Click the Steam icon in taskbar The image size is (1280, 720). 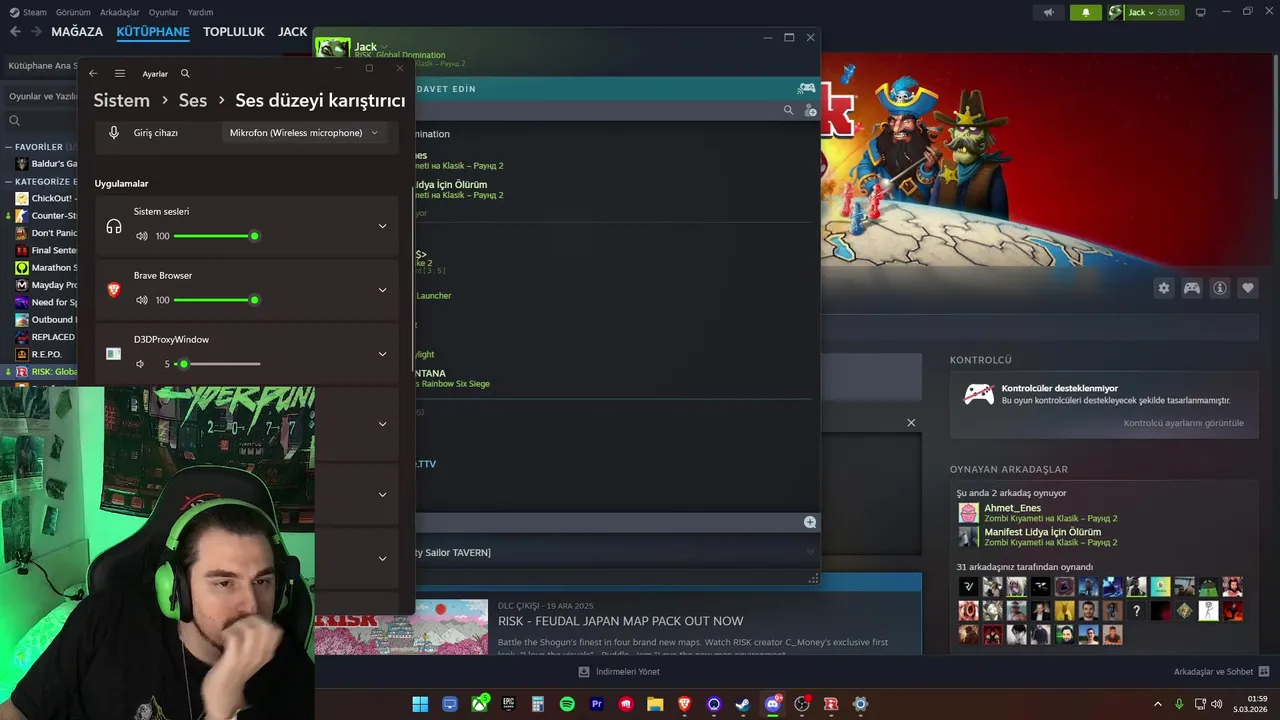pyautogui.click(x=743, y=704)
